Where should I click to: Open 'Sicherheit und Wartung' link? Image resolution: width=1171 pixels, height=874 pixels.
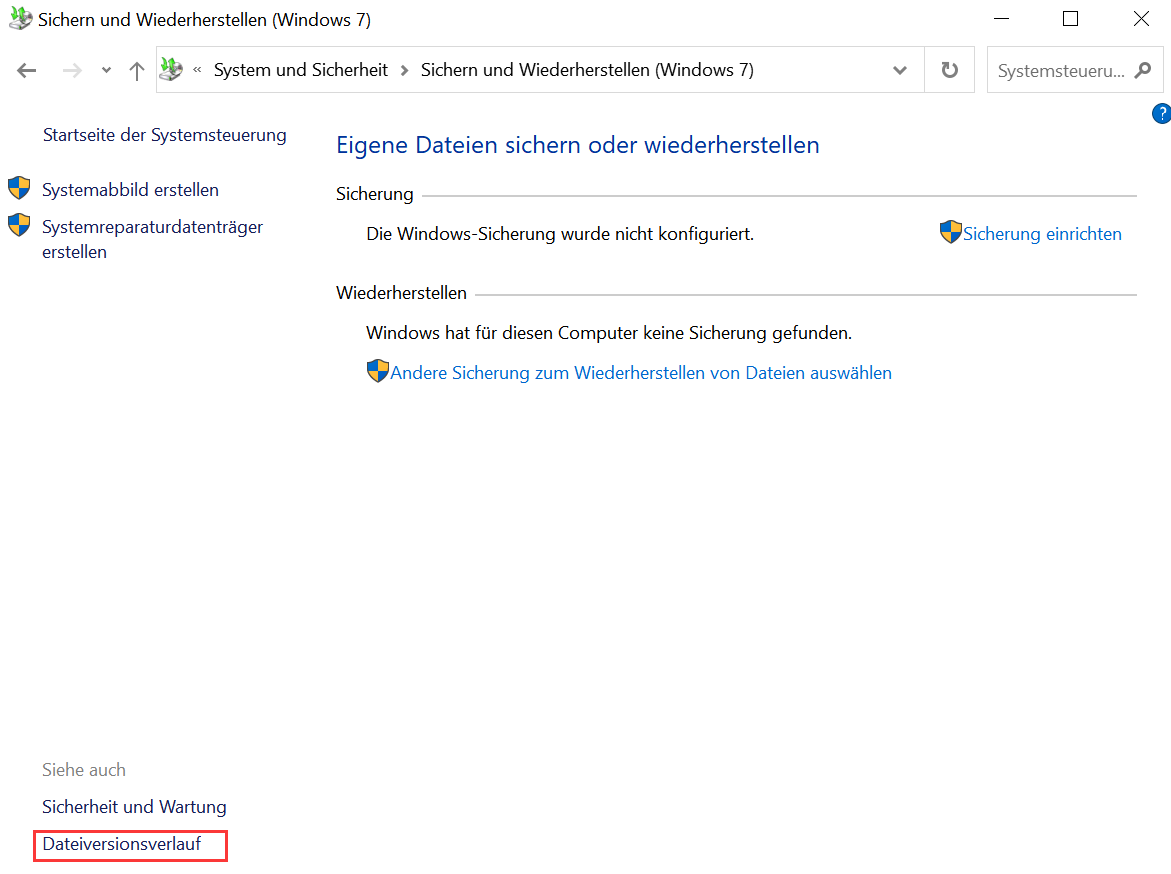click(134, 807)
